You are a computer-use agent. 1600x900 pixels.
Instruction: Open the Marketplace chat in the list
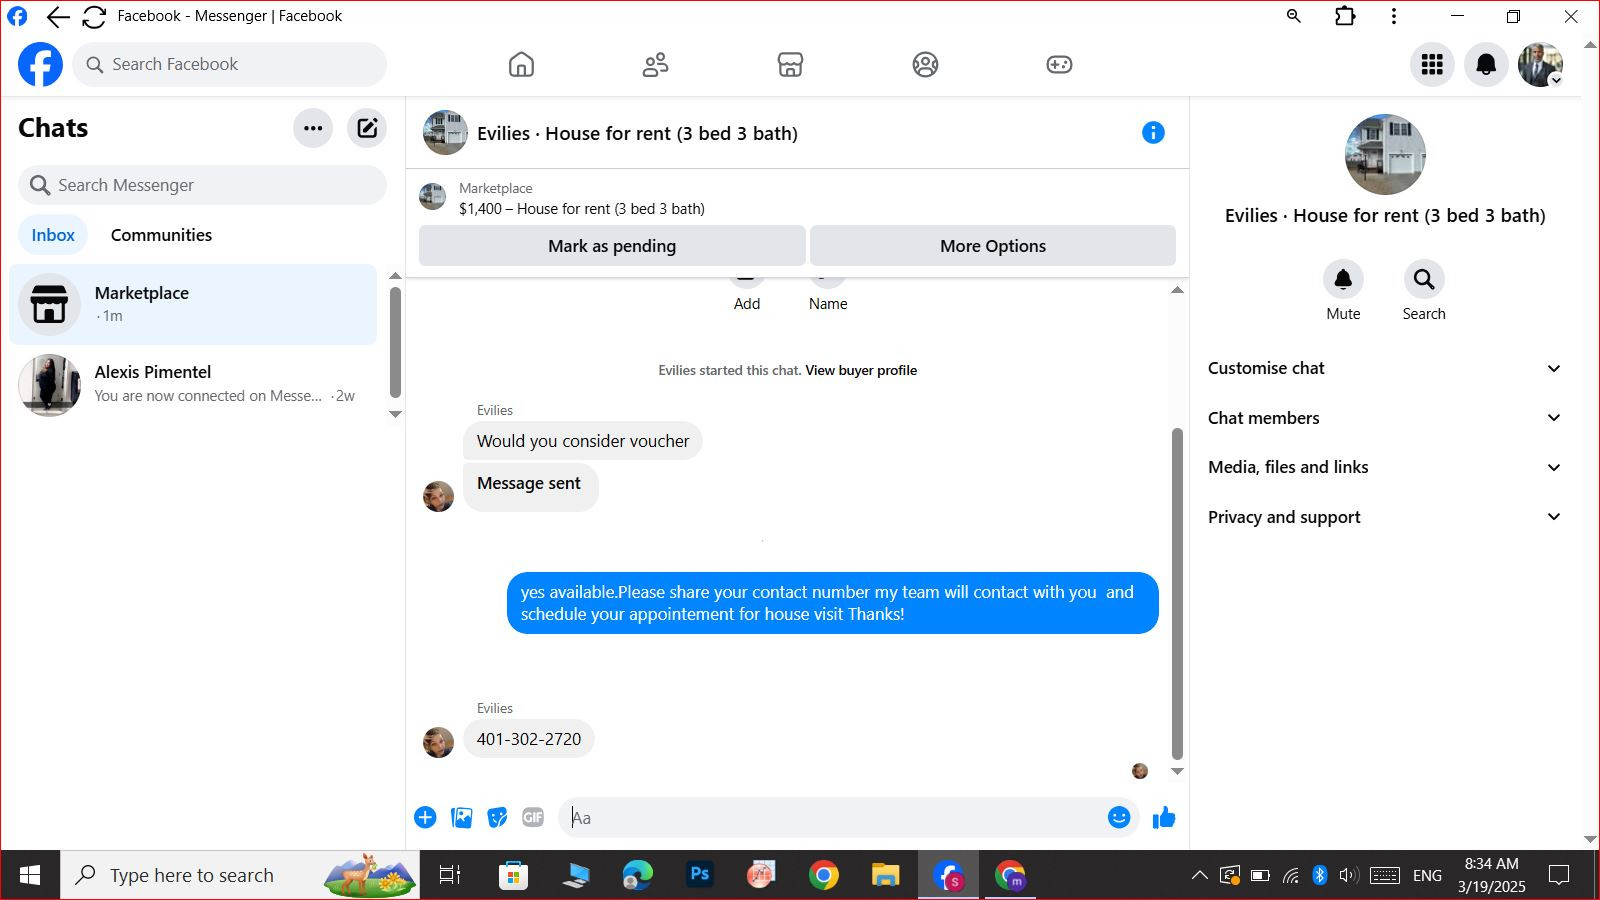193,304
